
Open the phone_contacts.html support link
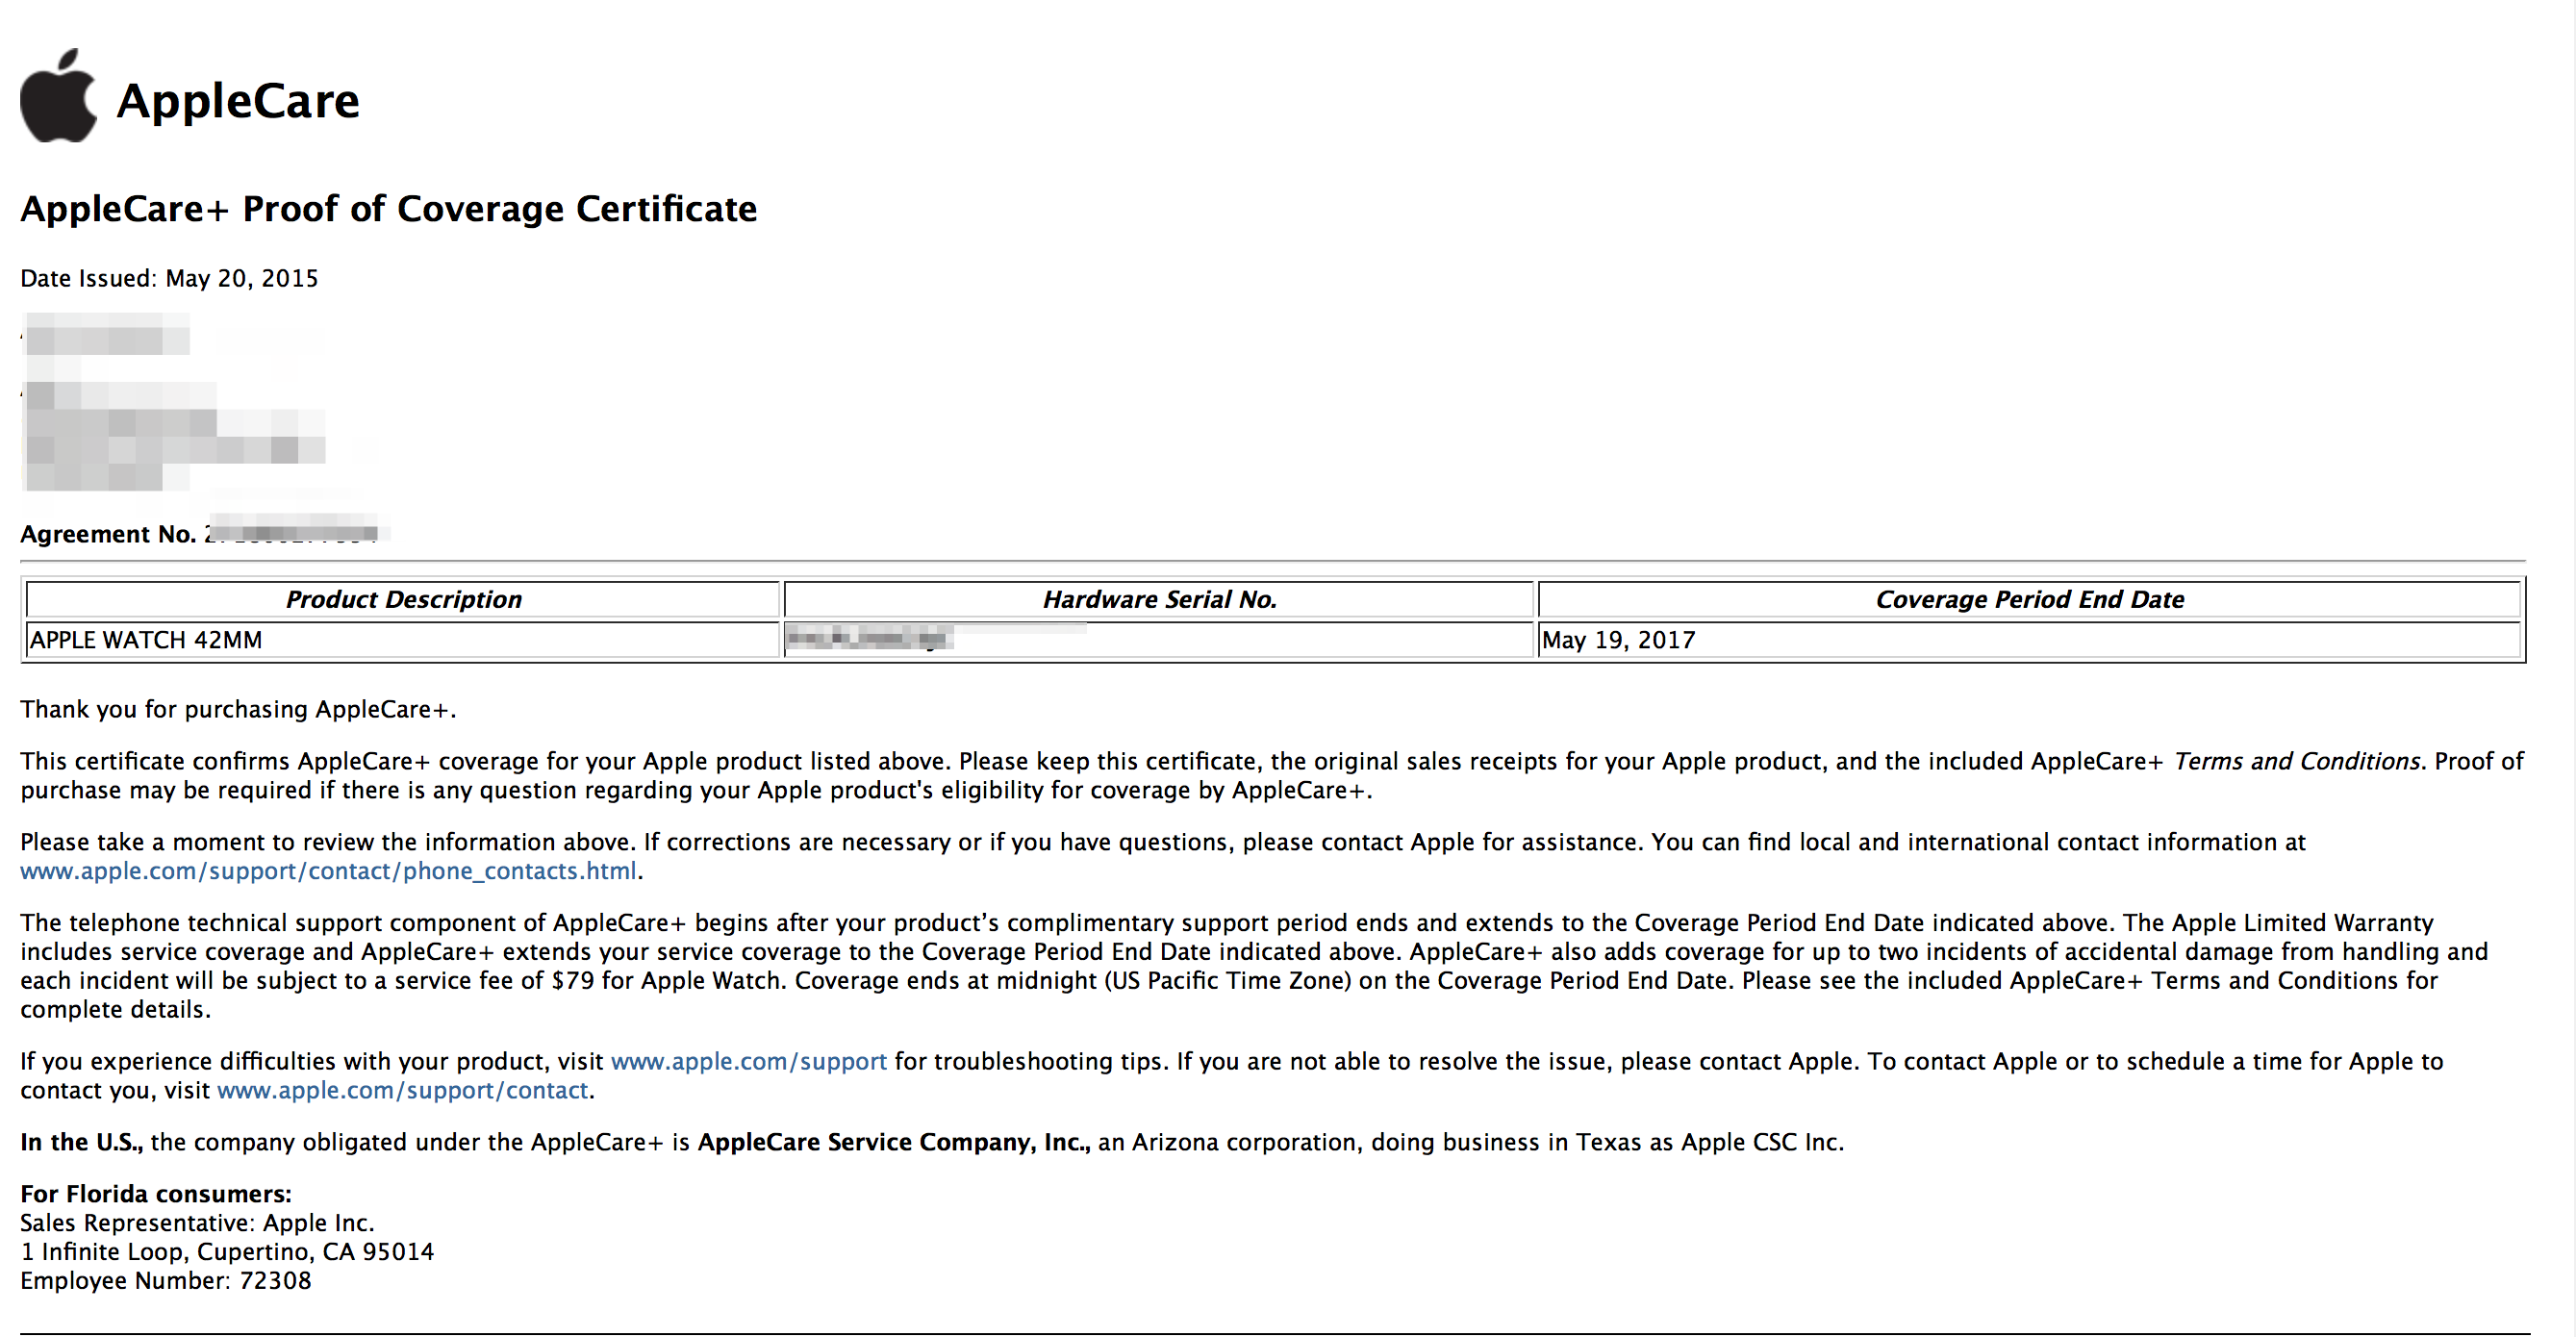tap(328, 871)
